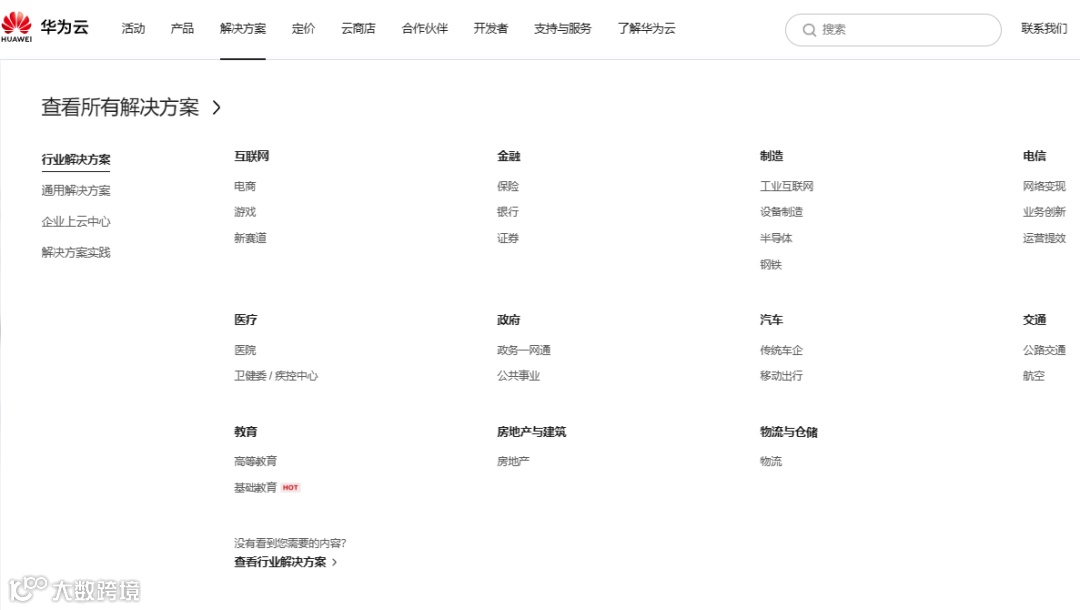Open the 开发者 menu

pyautogui.click(x=491, y=28)
